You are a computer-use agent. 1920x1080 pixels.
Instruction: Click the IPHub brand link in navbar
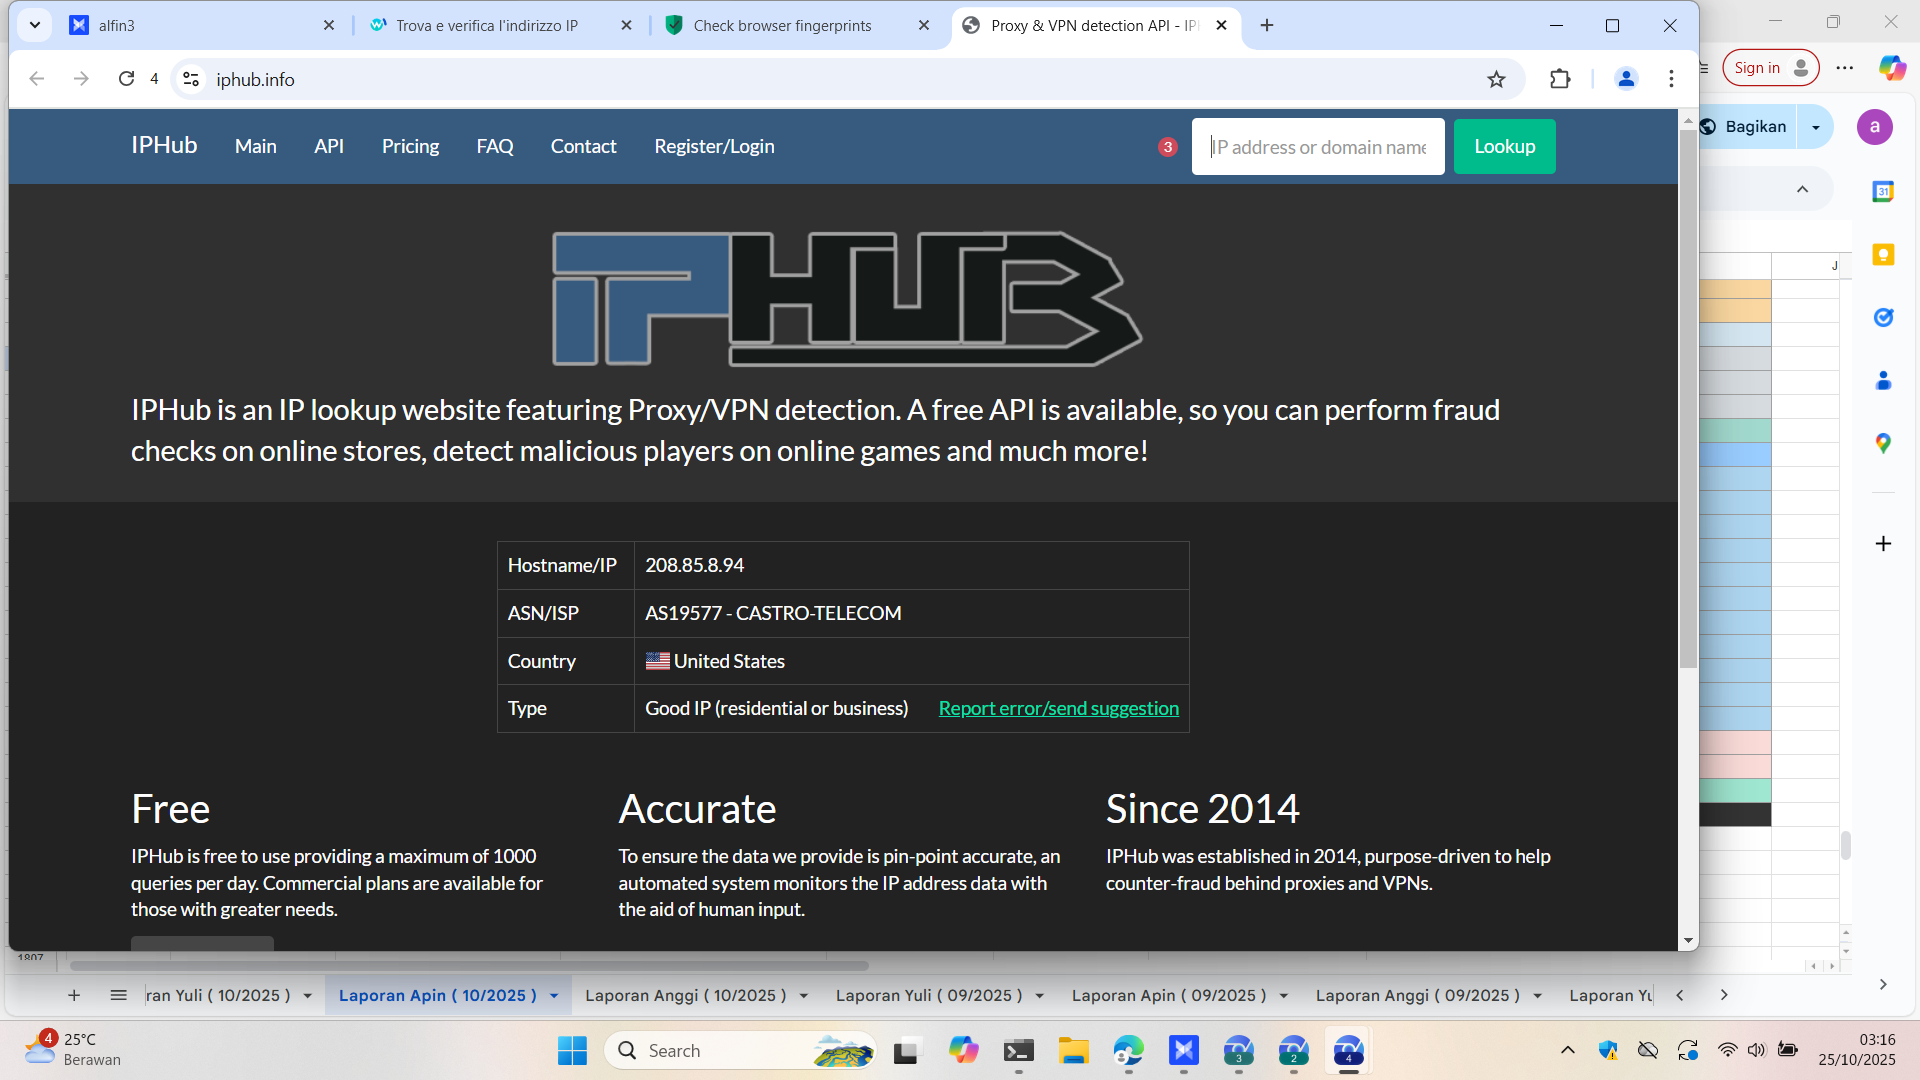164,145
